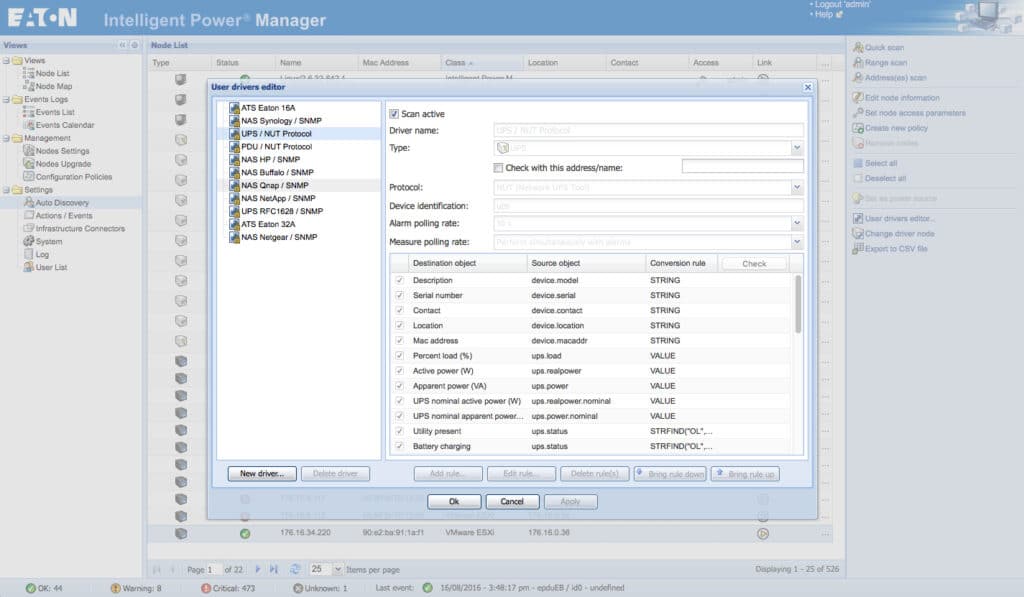Image resolution: width=1024 pixels, height=597 pixels.
Task: Toggle the Scan active checkbox
Action: [x=394, y=114]
